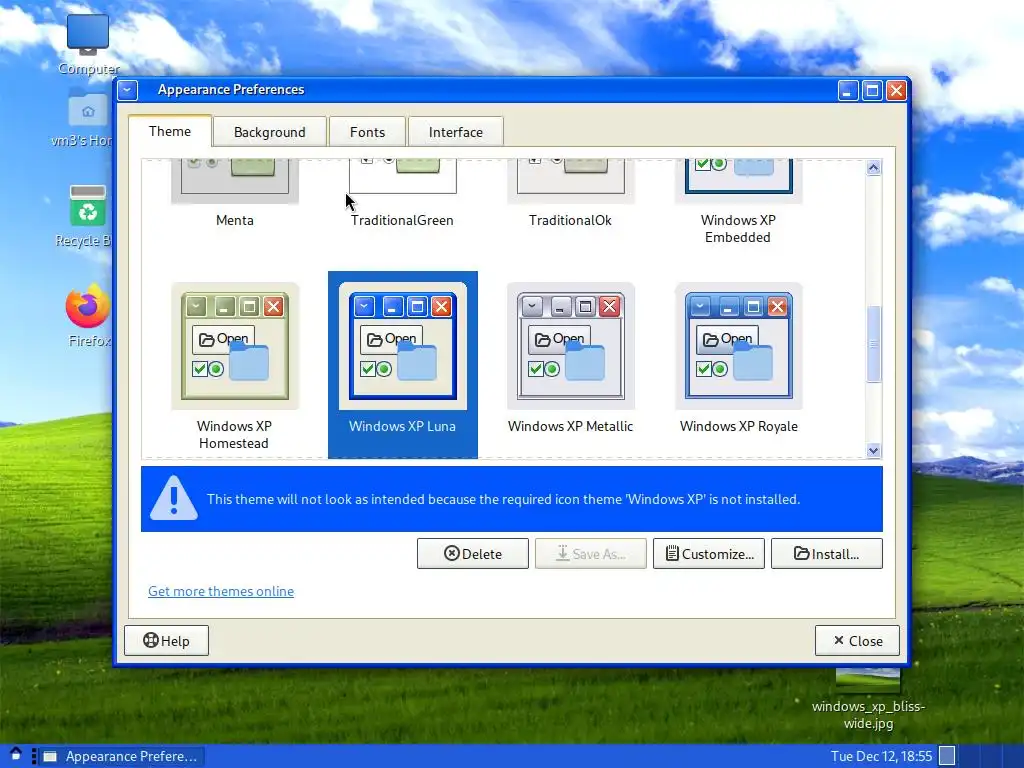
Task: Open the Help button
Action: [x=167, y=641]
